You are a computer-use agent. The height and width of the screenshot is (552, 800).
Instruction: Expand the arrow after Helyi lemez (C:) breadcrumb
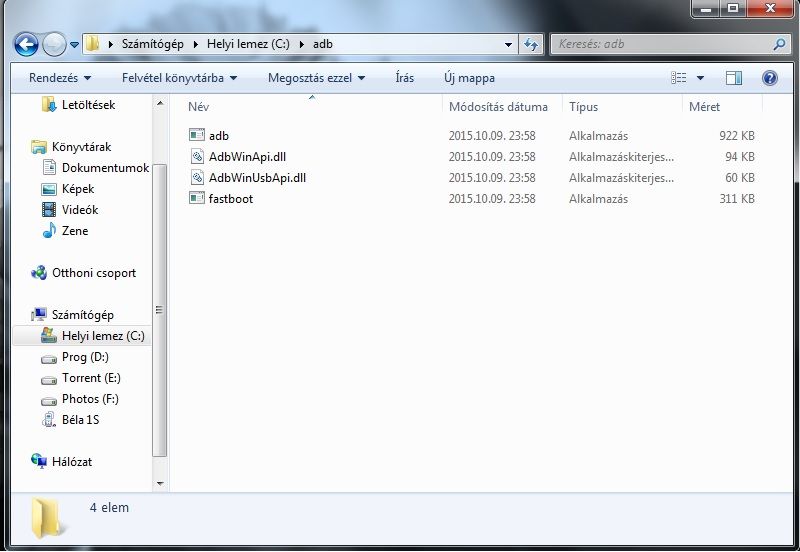[302, 44]
